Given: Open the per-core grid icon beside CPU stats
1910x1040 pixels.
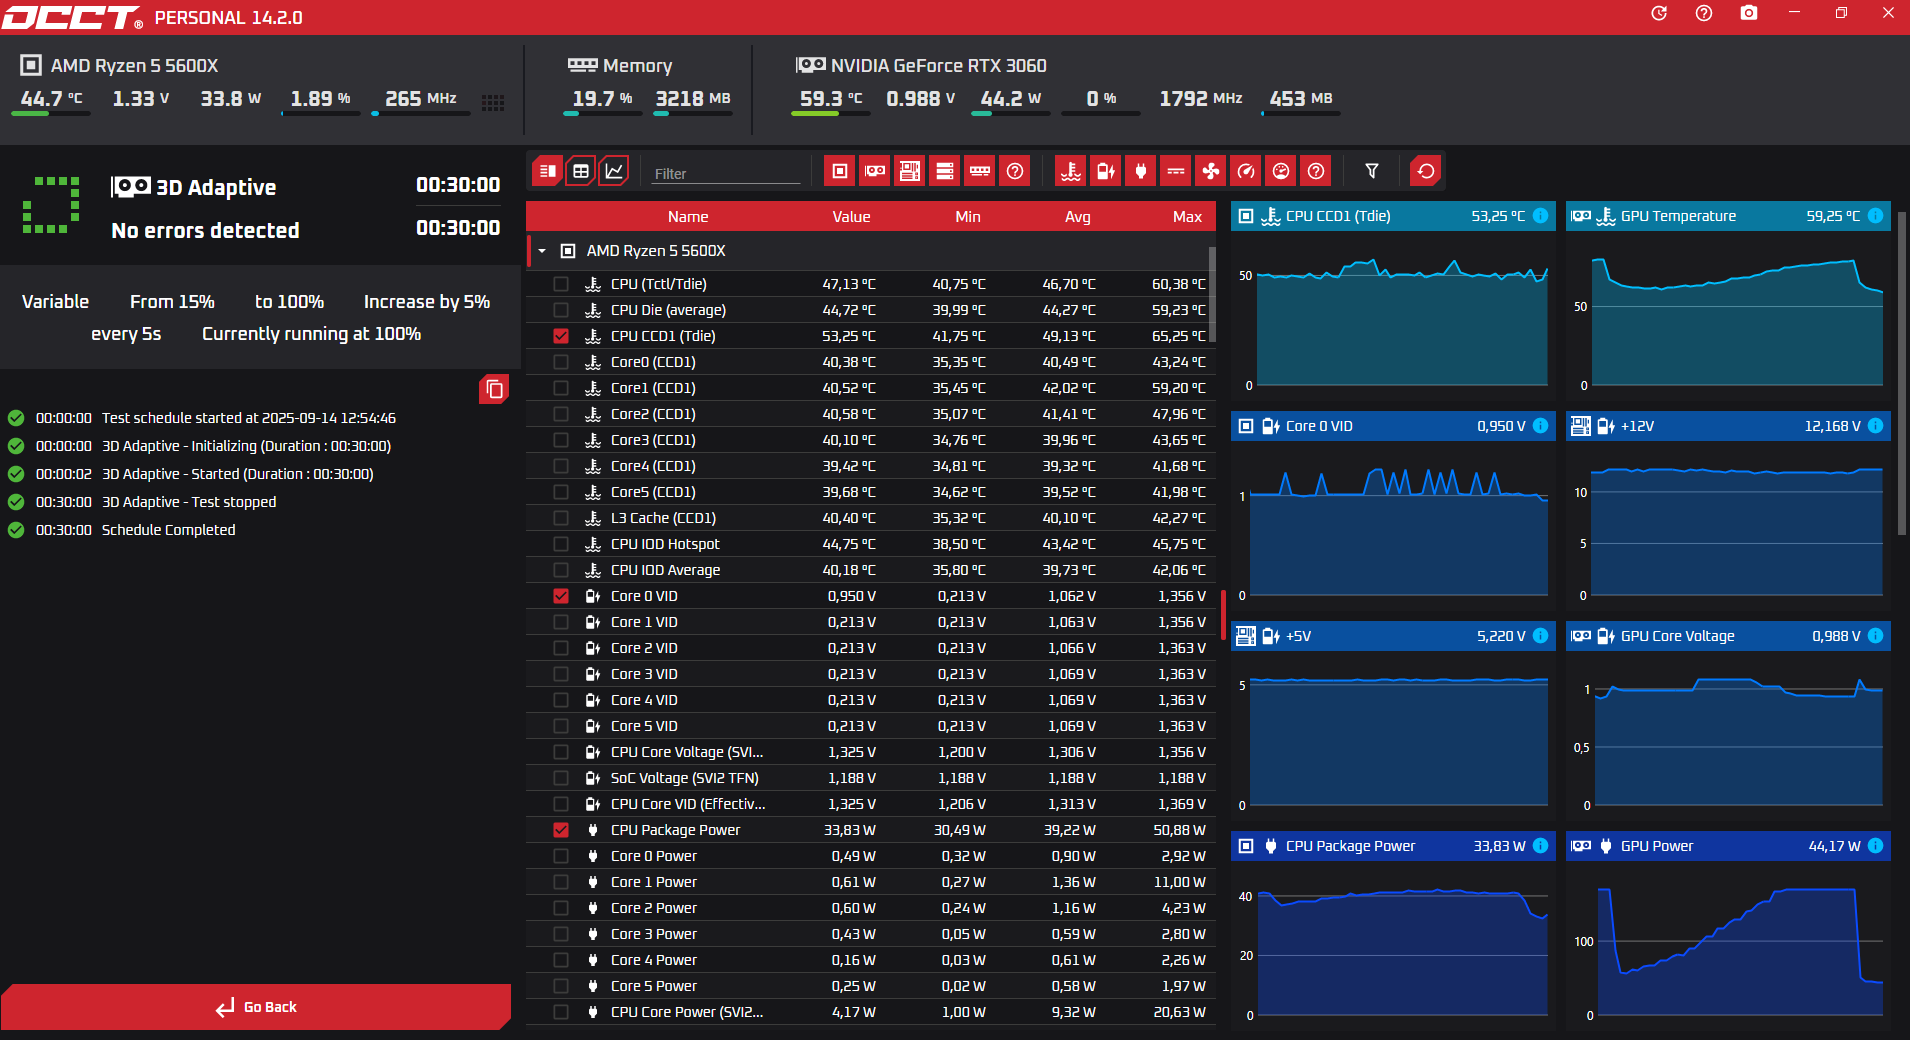Looking at the screenshot, I should click(493, 103).
